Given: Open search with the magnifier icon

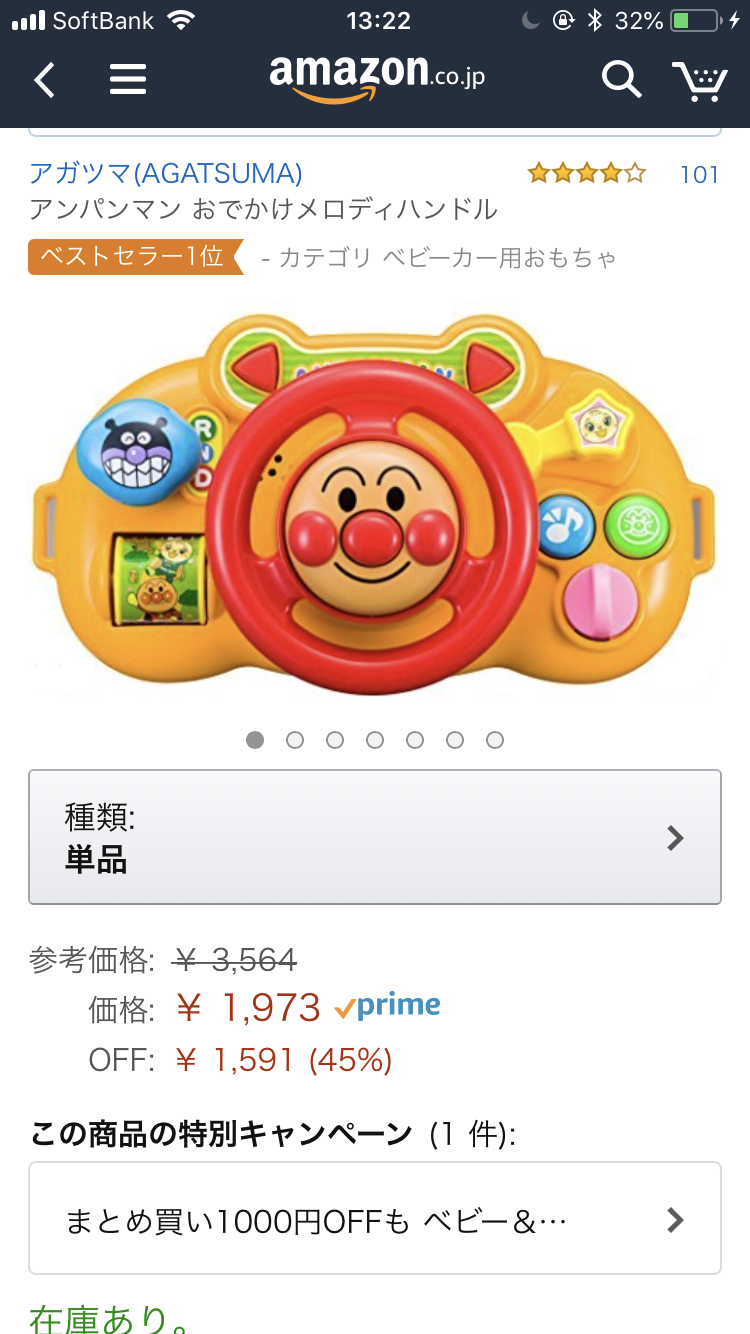Looking at the screenshot, I should point(621,79).
